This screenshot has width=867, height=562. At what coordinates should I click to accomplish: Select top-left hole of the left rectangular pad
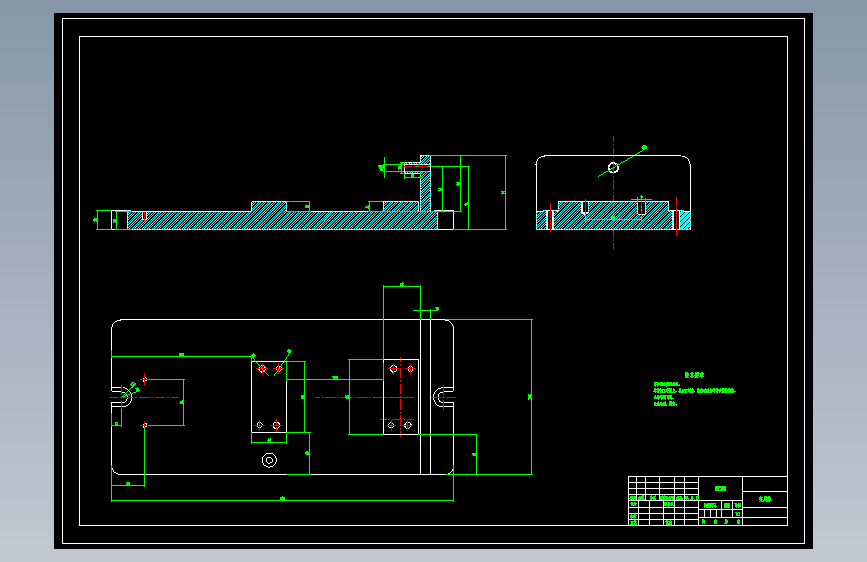(x=262, y=368)
